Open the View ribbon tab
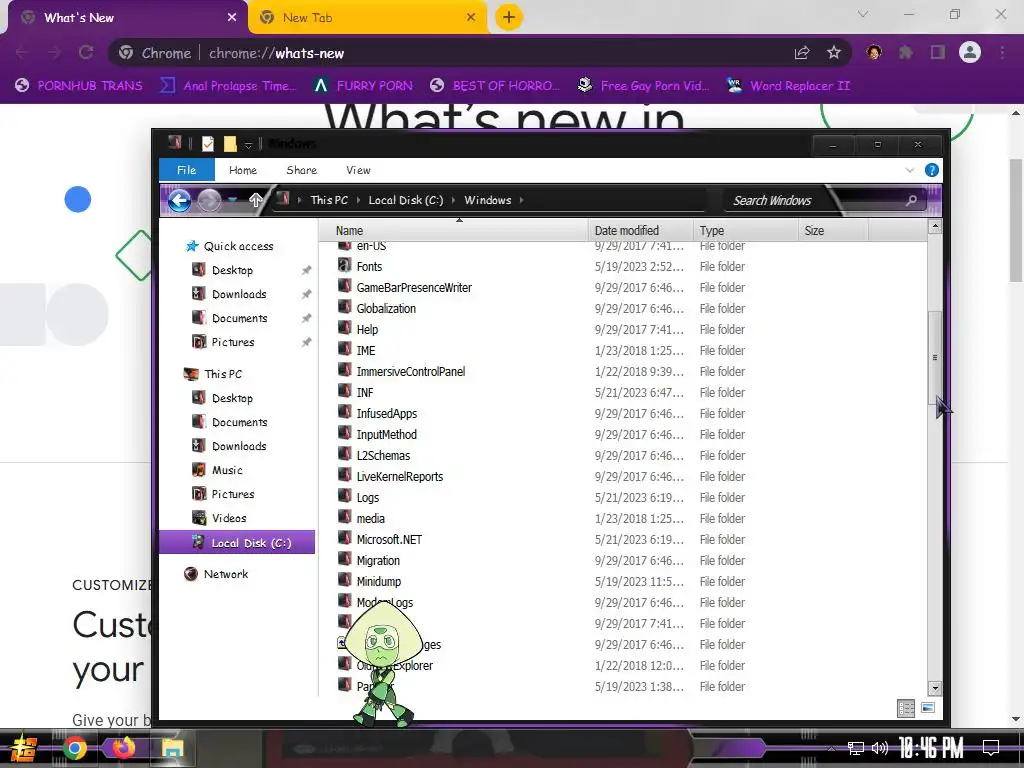1024x768 pixels. coord(358,170)
